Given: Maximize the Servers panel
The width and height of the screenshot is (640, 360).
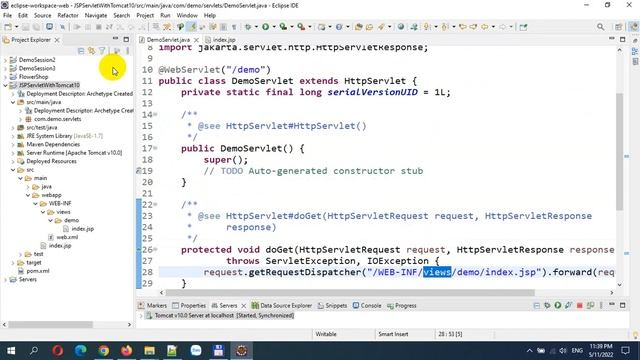Looking at the screenshot, I should tap(622, 305).
